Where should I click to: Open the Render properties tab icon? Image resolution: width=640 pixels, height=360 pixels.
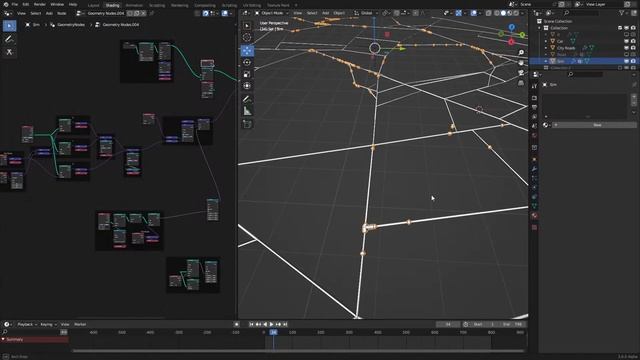(x=534, y=98)
